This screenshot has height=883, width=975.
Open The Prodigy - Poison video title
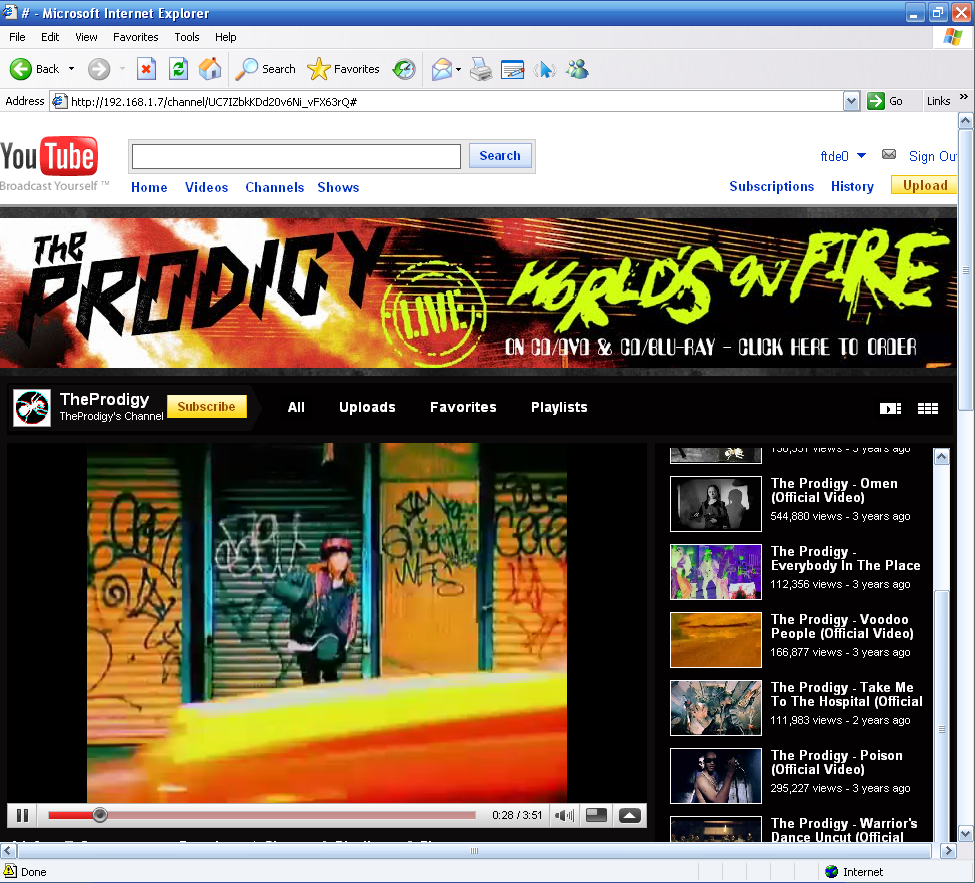pyautogui.click(x=836, y=762)
